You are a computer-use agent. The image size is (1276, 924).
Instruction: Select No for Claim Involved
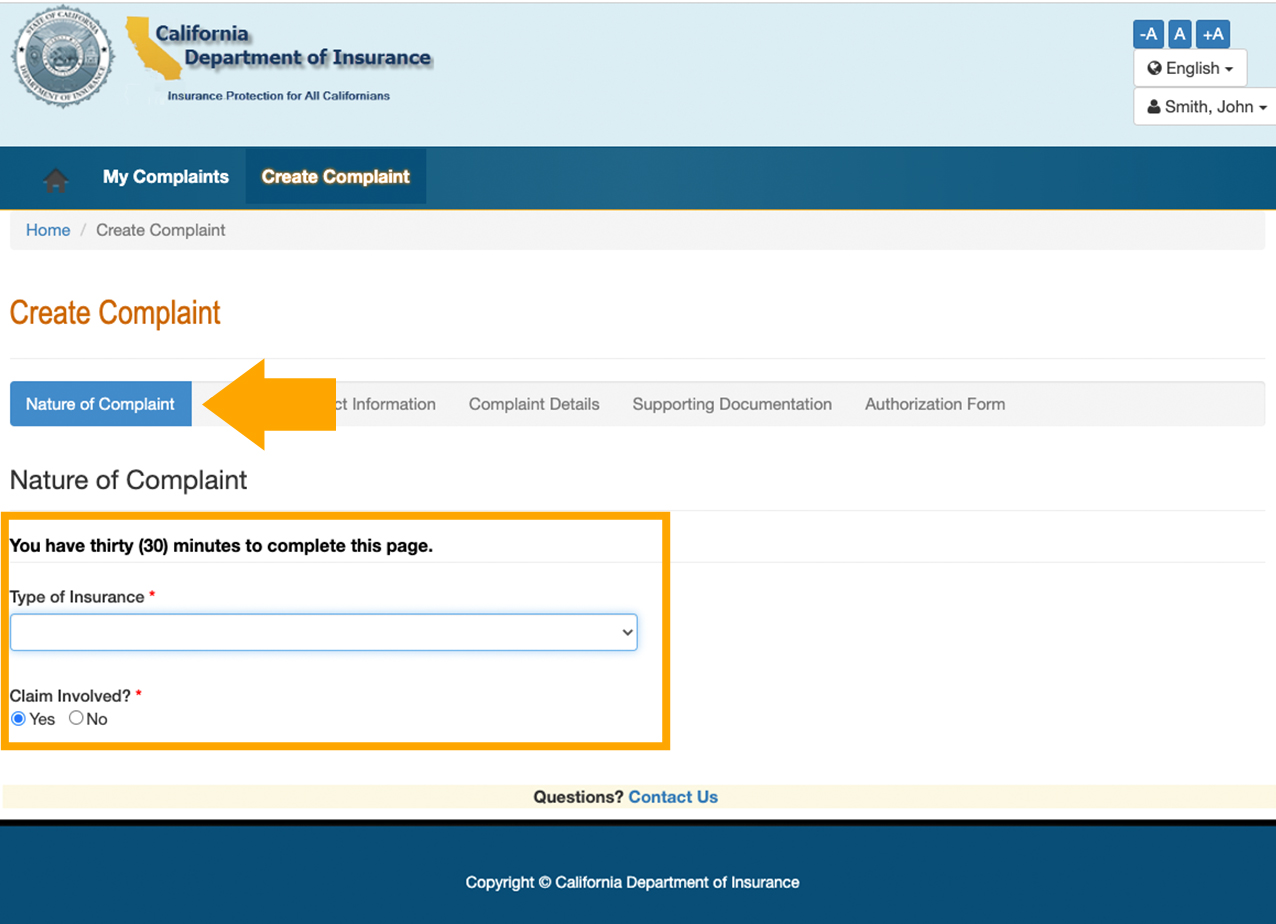click(x=76, y=719)
